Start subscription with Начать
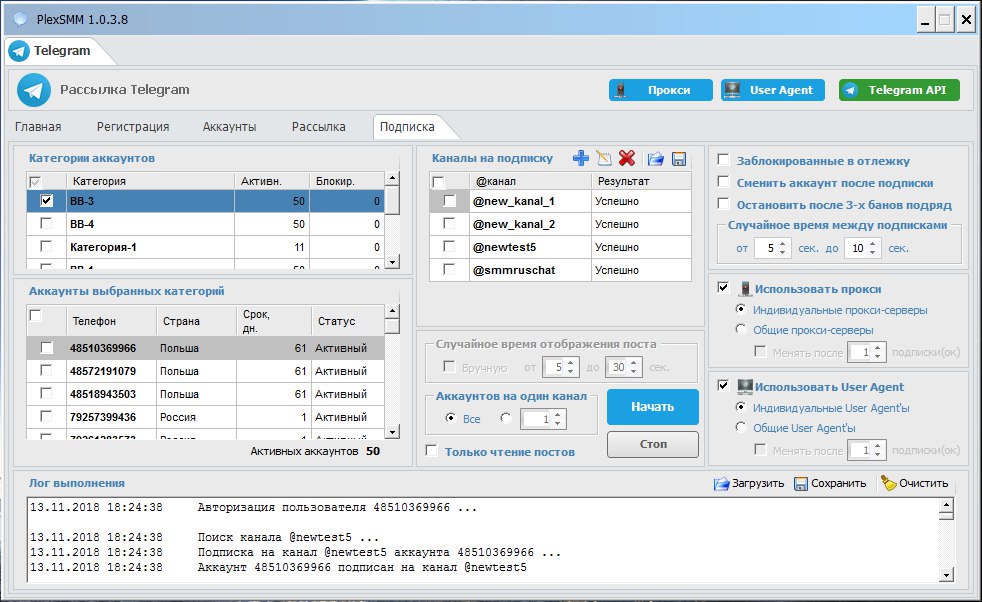Viewport: 982px width, 602px height. click(x=653, y=407)
